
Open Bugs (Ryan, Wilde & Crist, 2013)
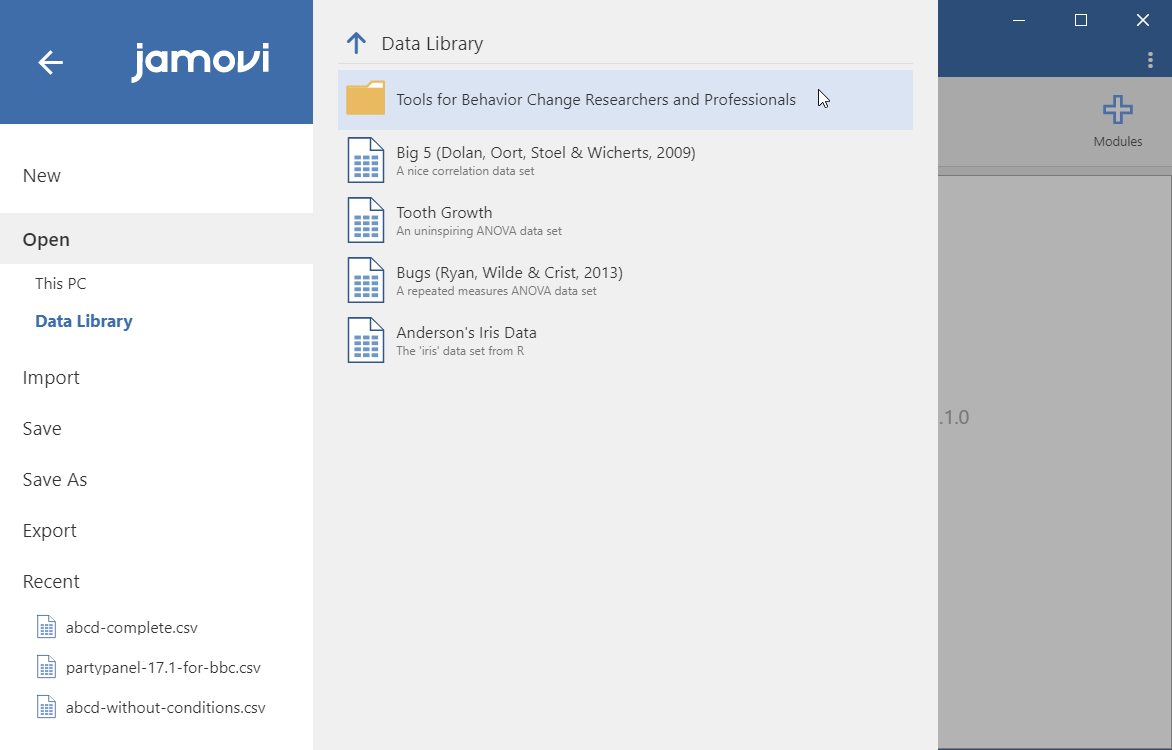pos(625,280)
